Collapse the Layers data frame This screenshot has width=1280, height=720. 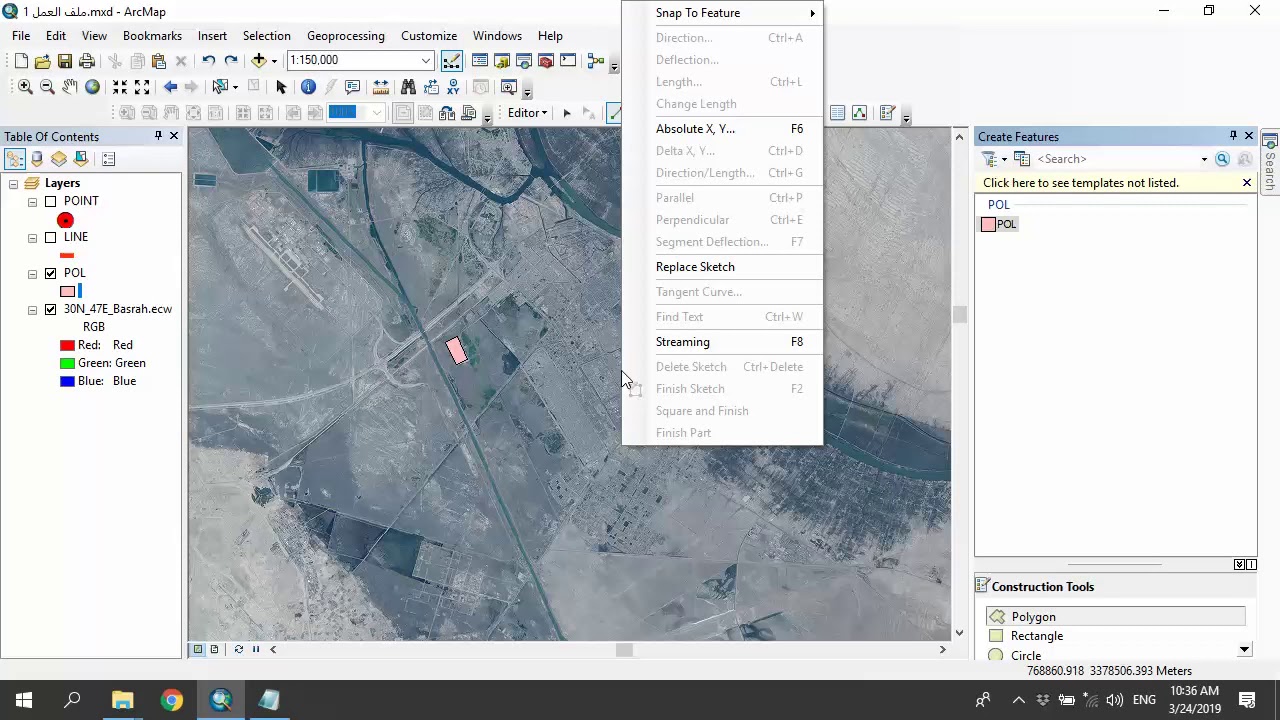(13, 183)
